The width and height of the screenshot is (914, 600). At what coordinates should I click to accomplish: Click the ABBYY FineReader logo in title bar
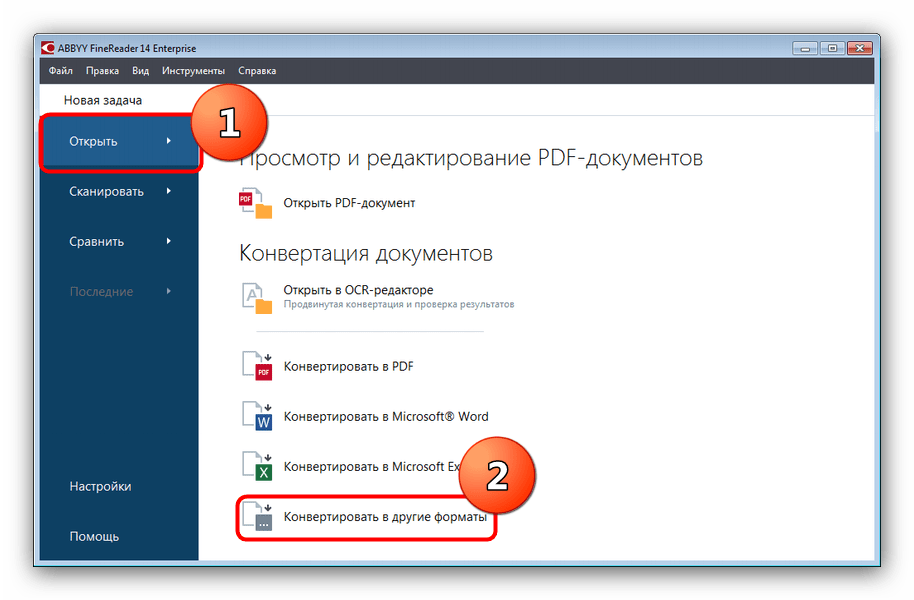pyautogui.click(x=48, y=48)
